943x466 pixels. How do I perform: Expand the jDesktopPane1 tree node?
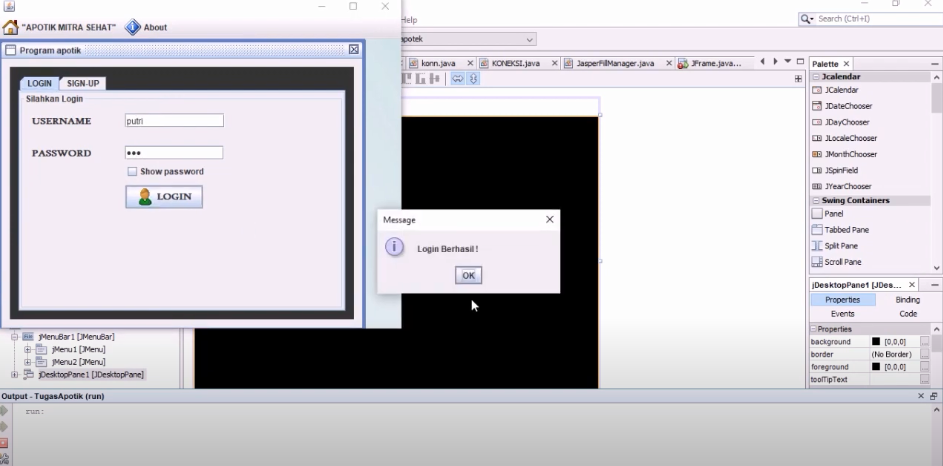pyautogui.click(x=14, y=375)
